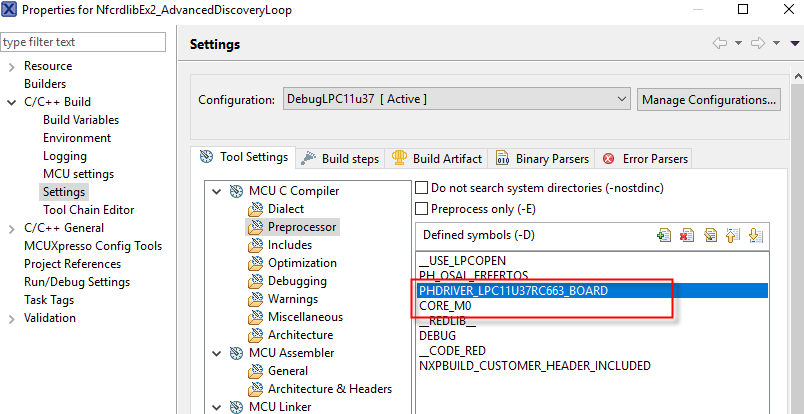Click the Edit defined symbol icon

[x=709, y=236]
